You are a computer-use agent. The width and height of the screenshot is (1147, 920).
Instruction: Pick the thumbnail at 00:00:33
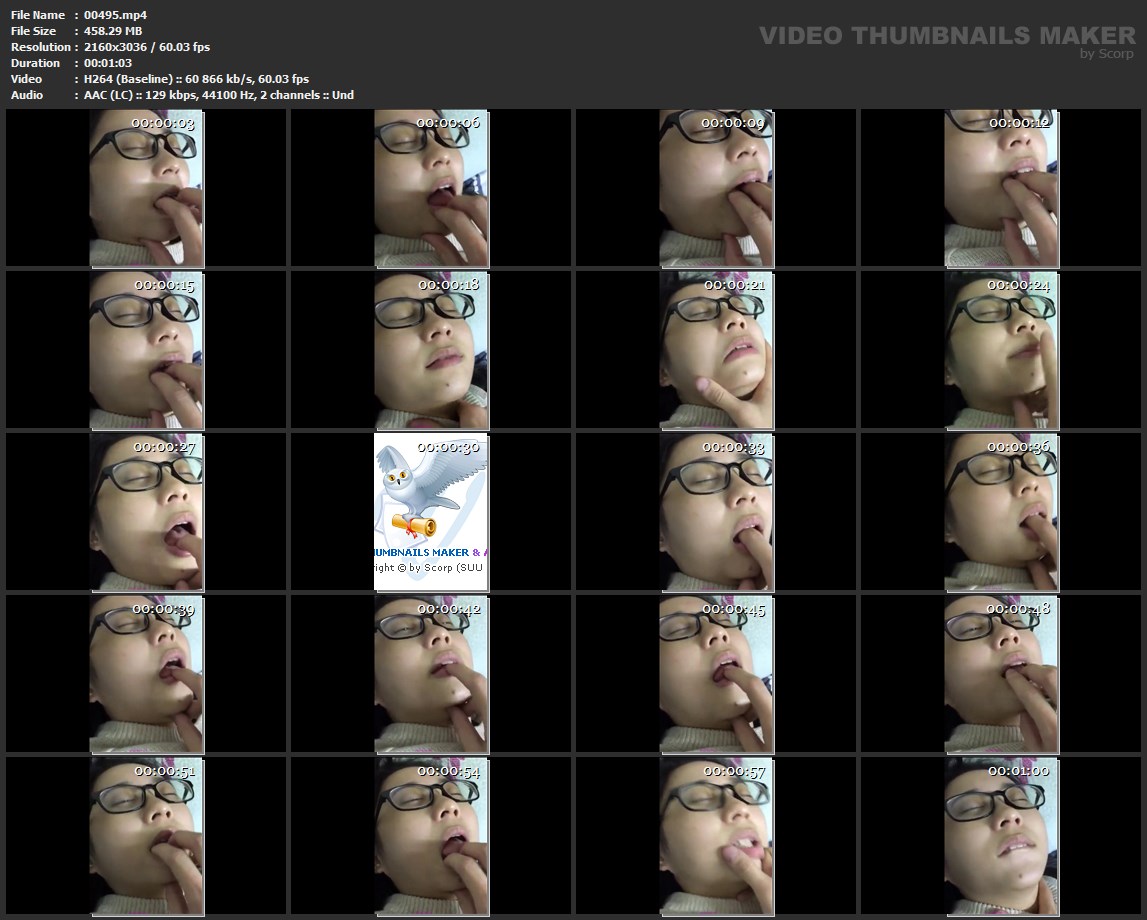pyautogui.click(x=716, y=512)
